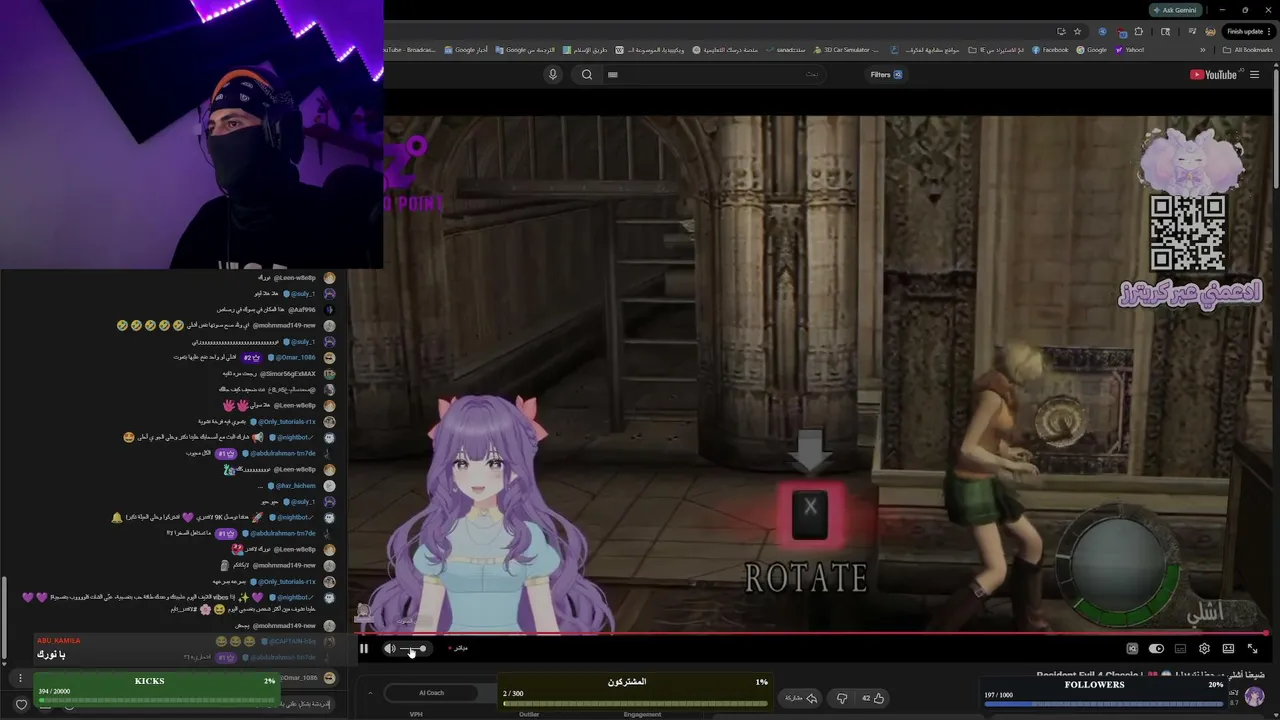Screen dimensions: 1280x720
Task: Toggle the autoplay switch in the player
Action: [x=1156, y=649]
